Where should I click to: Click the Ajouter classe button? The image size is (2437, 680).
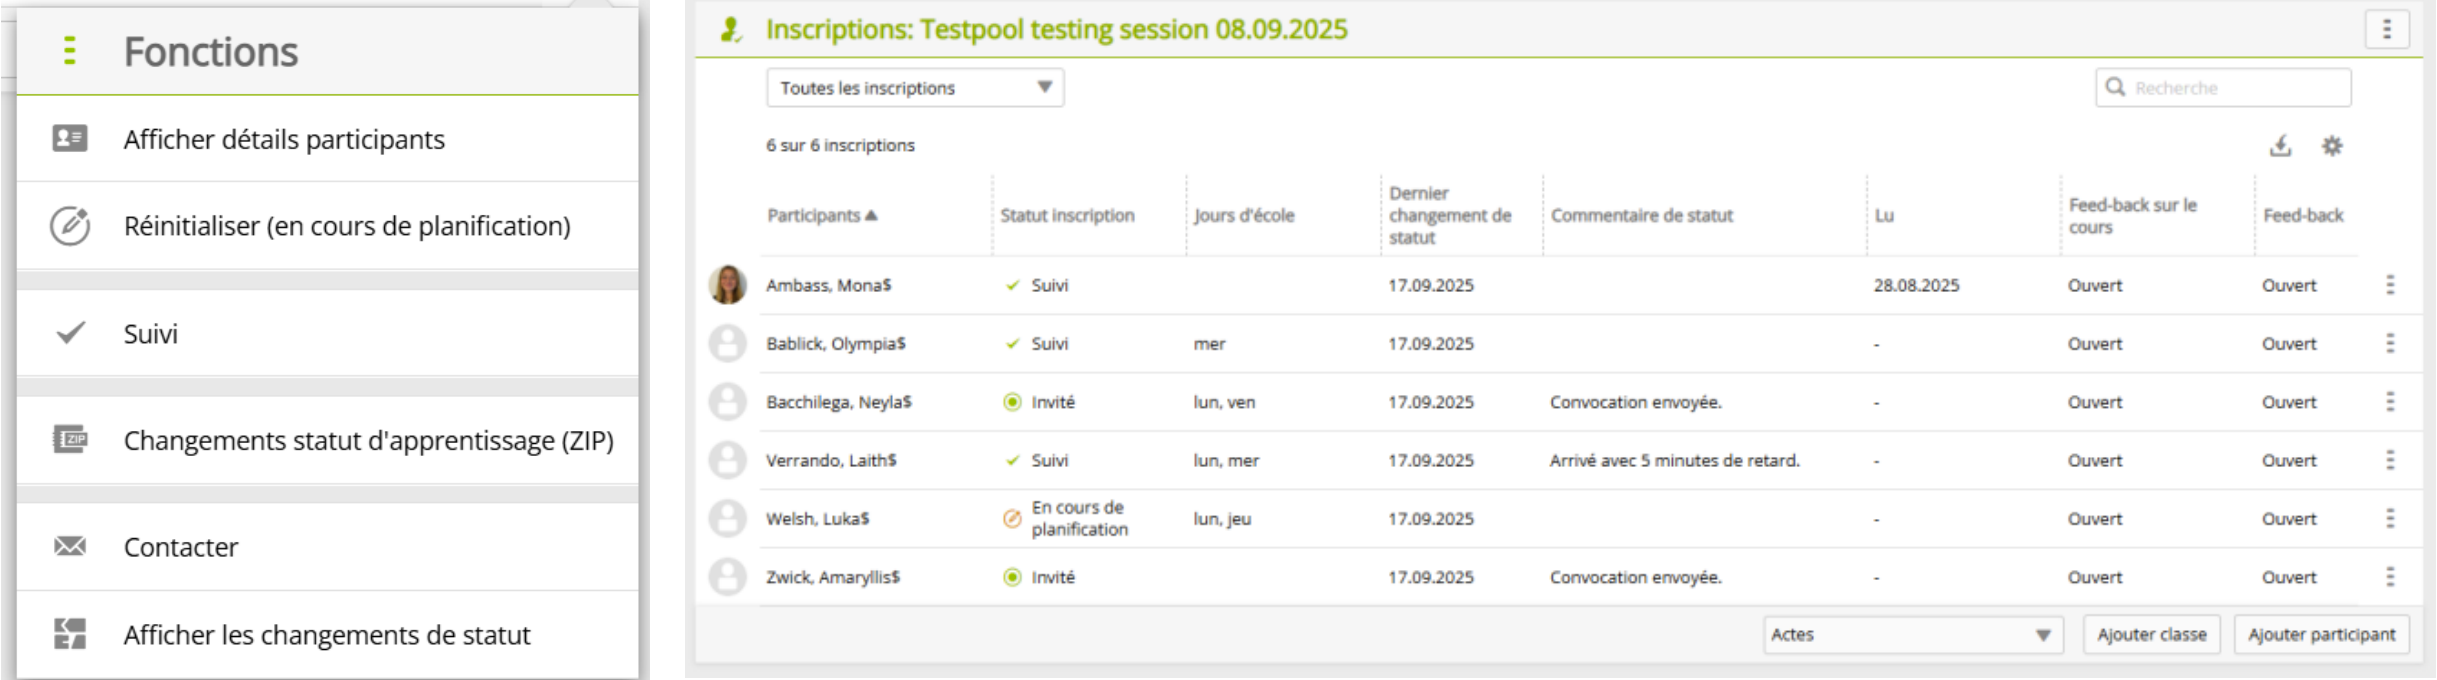[x=2151, y=634]
